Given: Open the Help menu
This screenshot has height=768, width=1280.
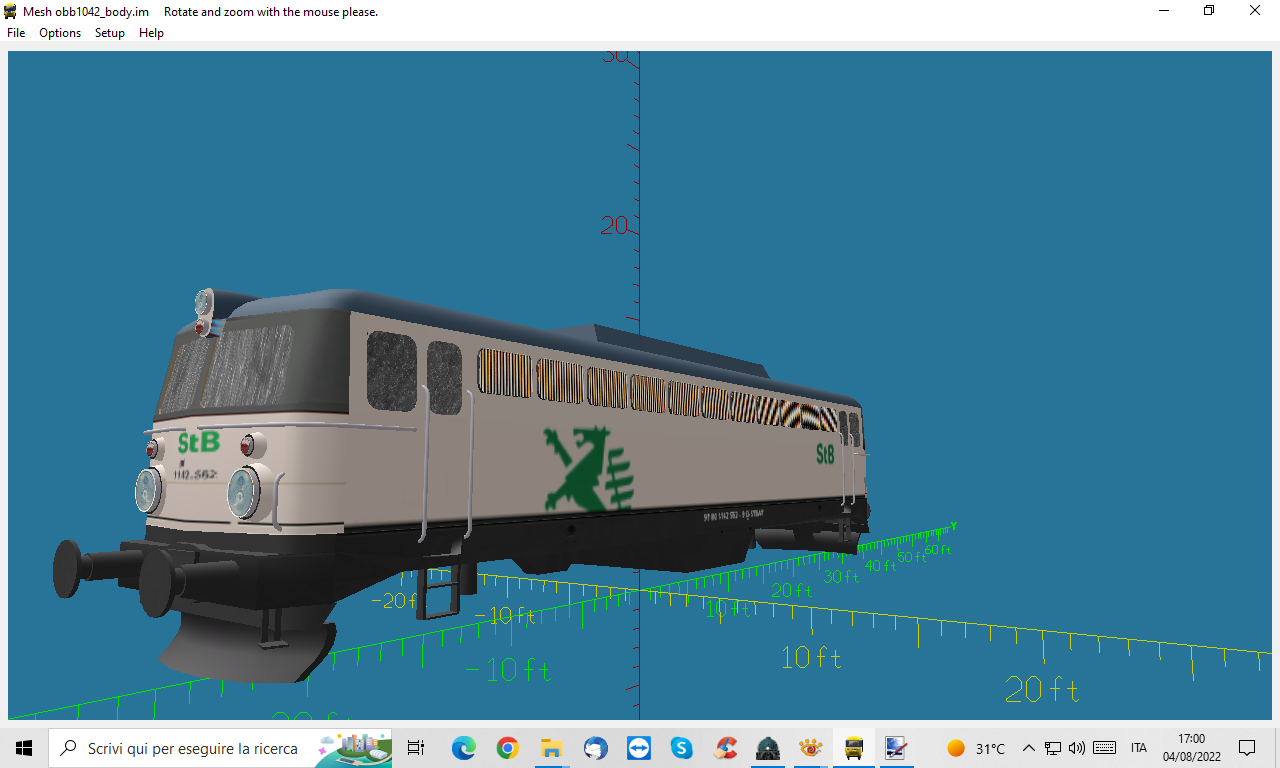Looking at the screenshot, I should click(x=151, y=33).
